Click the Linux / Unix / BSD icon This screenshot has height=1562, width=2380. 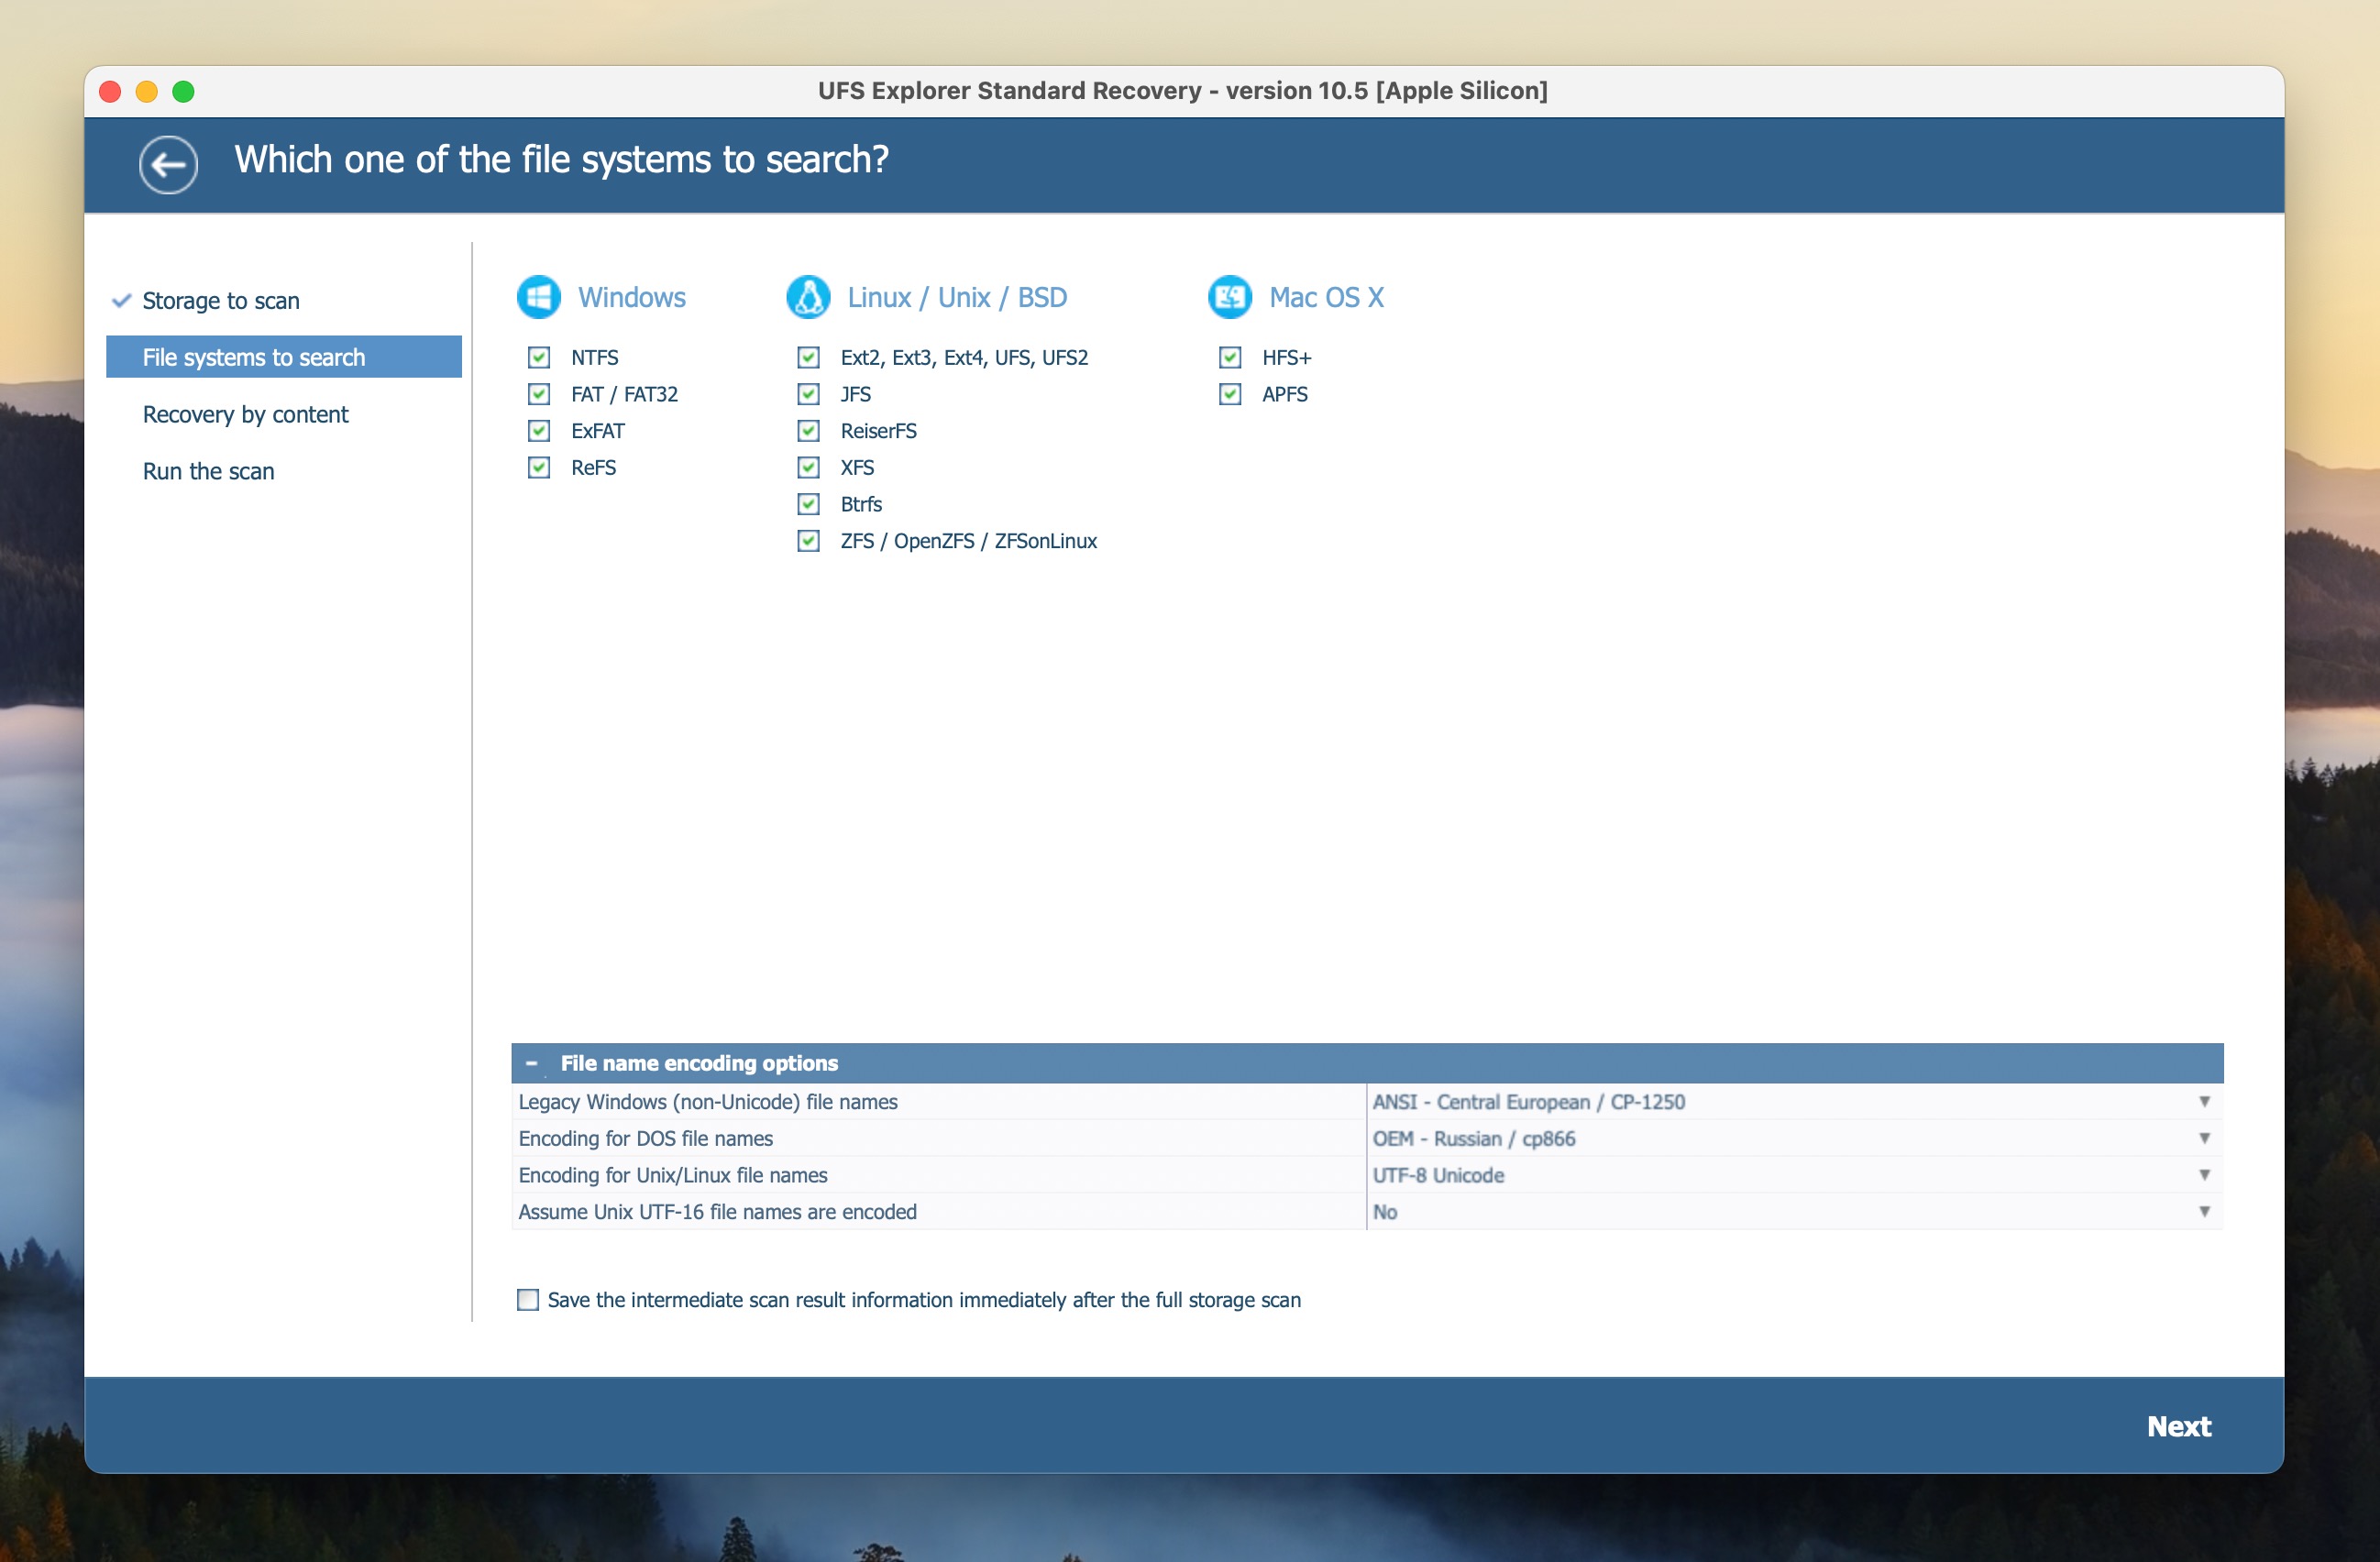click(806, 294)
